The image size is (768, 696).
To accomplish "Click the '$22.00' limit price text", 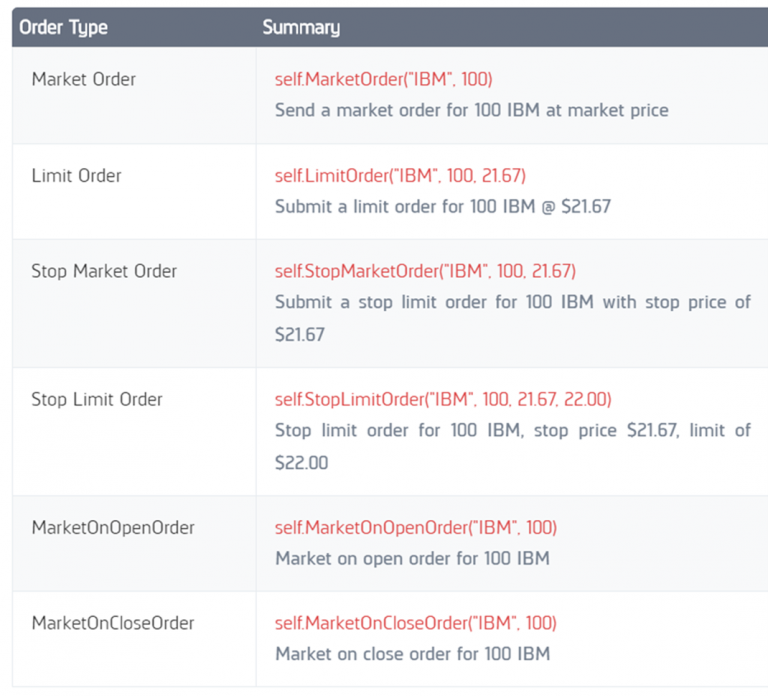I will [301, 463].
